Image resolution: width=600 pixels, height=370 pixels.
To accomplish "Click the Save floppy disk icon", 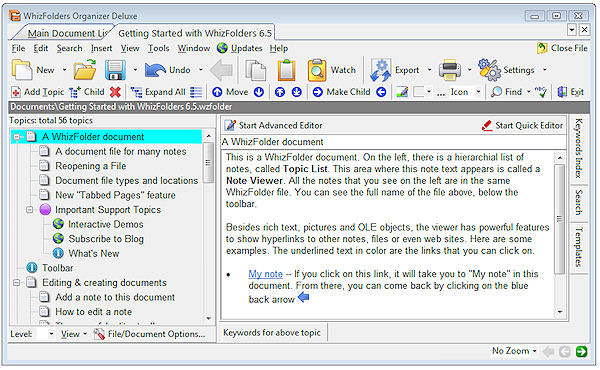I will tap(116, 70).
